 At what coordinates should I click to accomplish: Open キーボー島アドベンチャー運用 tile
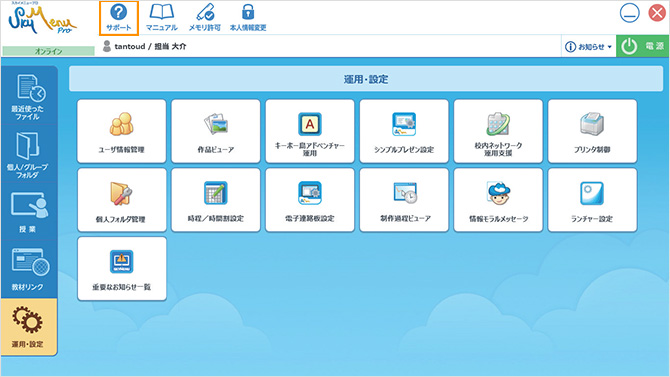click(310, 131)
